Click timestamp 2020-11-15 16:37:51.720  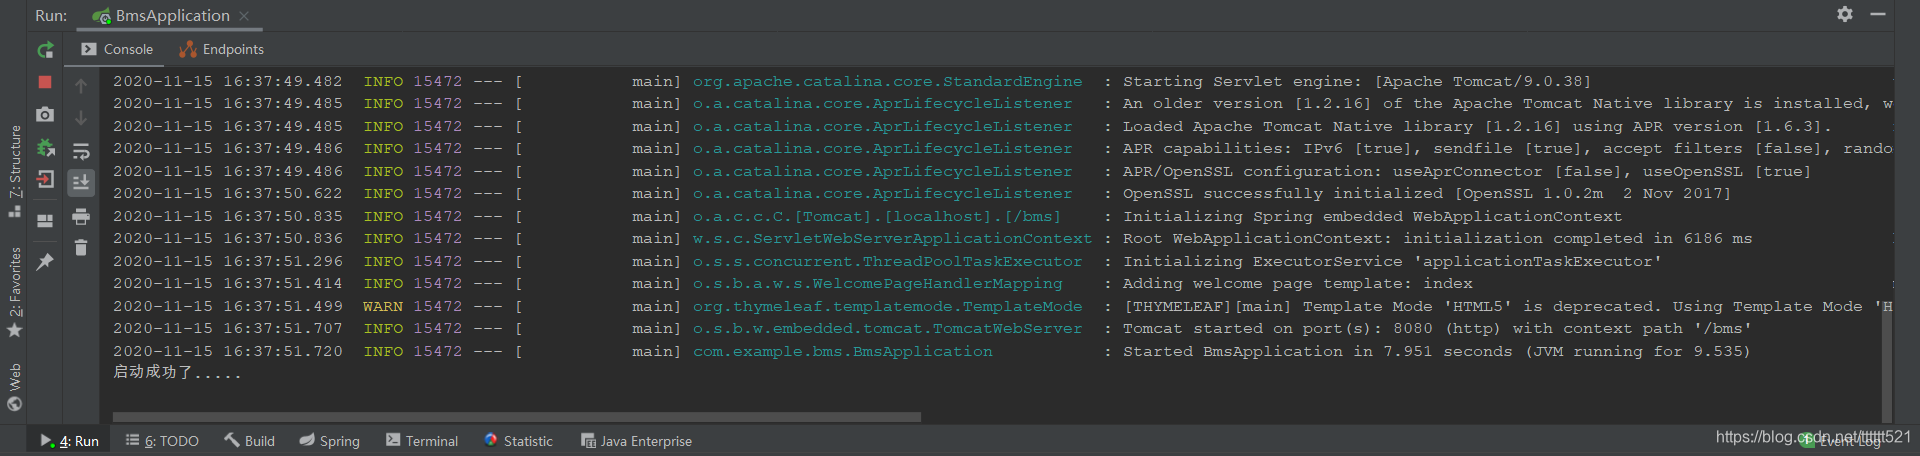coord(227,352)
